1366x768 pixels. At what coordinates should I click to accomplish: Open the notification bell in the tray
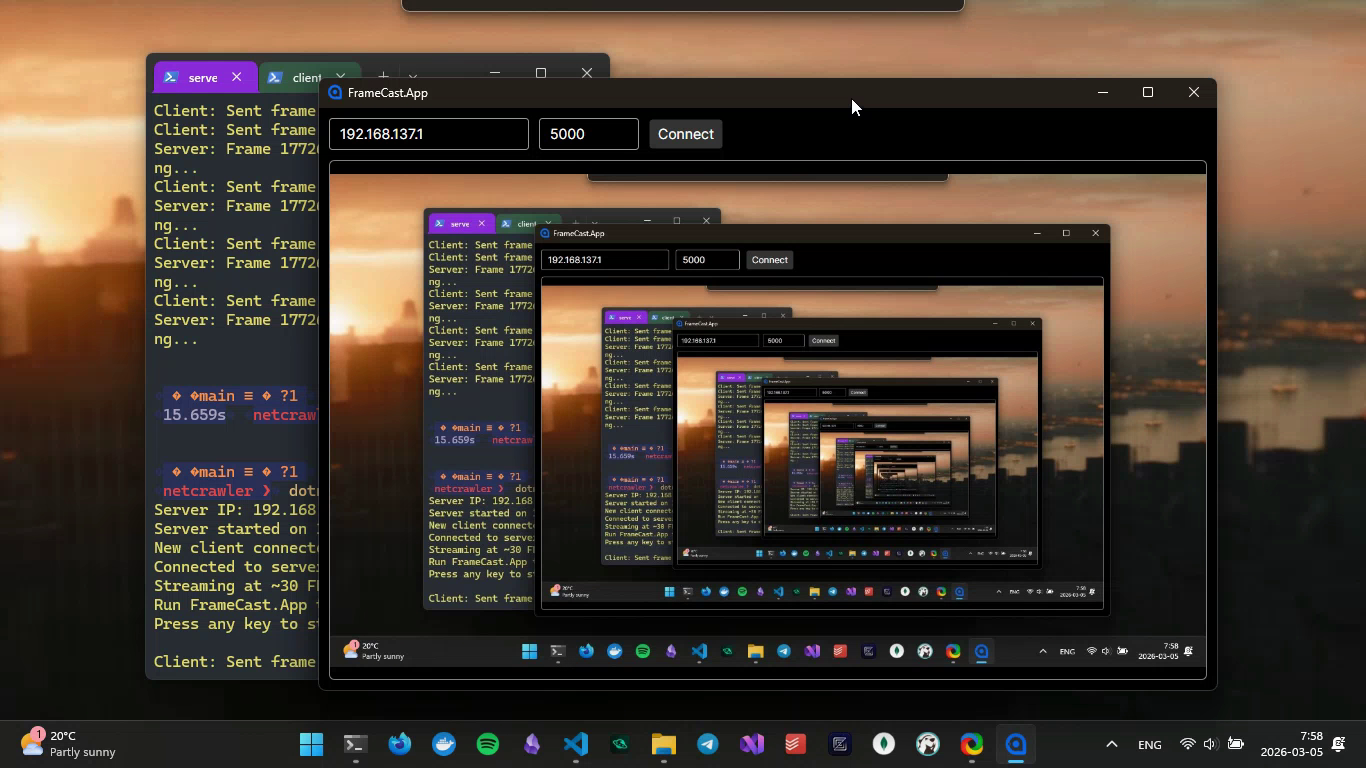tap(1338, 744)
